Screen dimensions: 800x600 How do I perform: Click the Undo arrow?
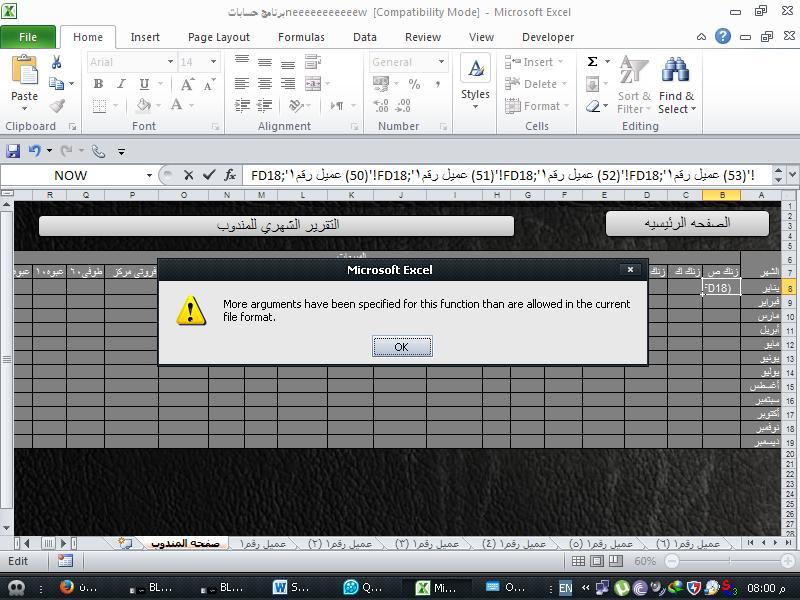pos(35,151)
